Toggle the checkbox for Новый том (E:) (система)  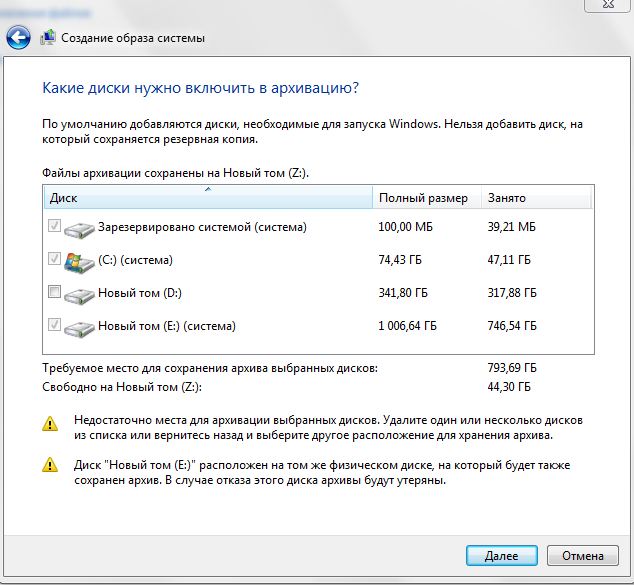[x=54, y=324]
